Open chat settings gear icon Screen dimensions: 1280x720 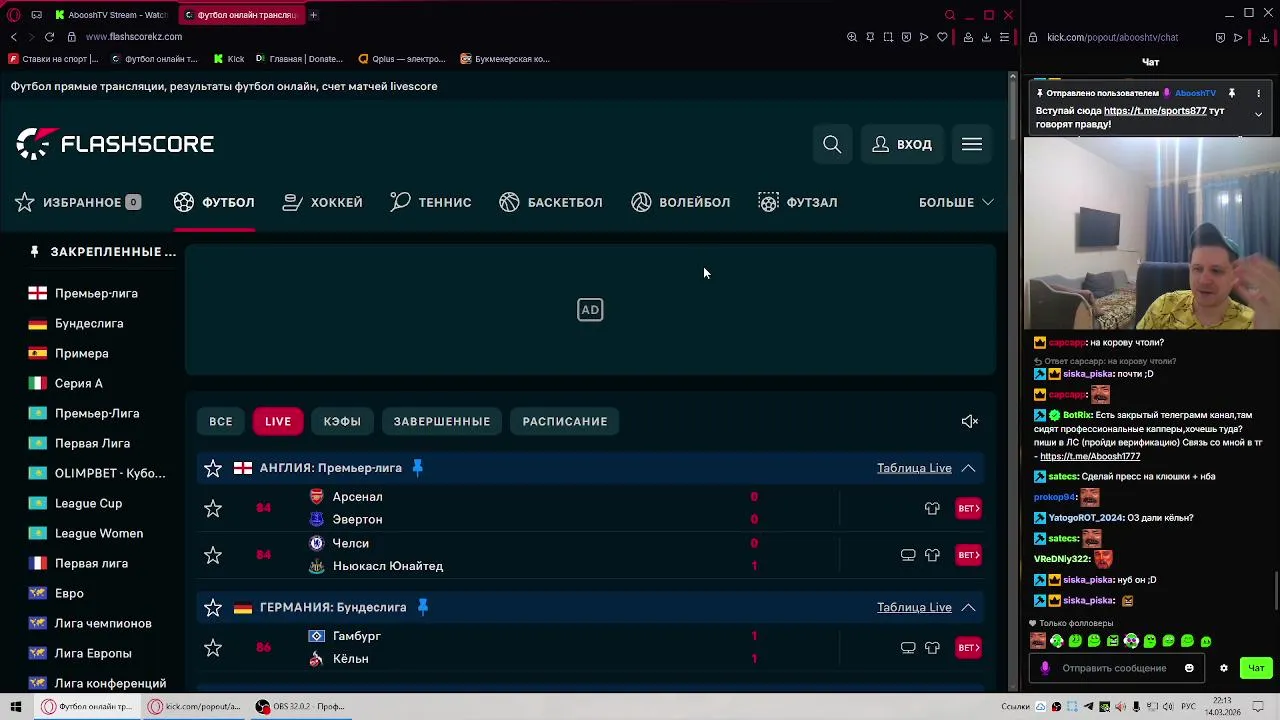tap(1223, 668)
